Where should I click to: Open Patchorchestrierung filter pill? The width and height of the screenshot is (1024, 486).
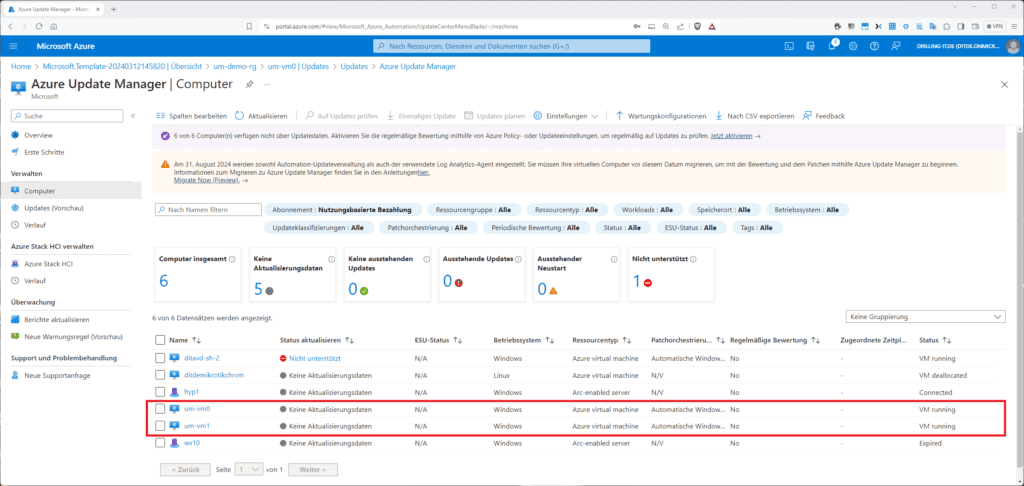click(x=428, y=228)
